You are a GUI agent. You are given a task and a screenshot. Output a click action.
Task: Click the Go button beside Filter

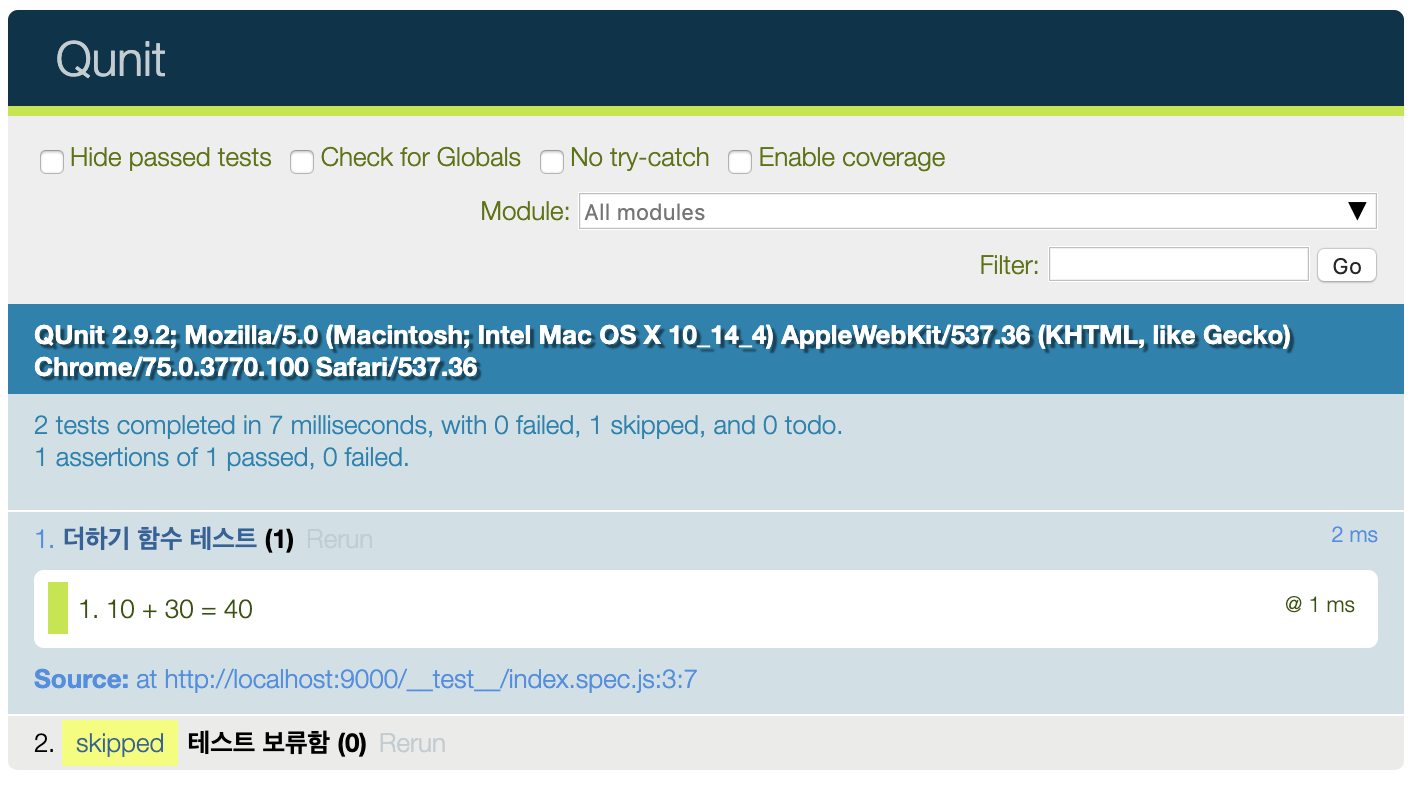click(1346, 266)
